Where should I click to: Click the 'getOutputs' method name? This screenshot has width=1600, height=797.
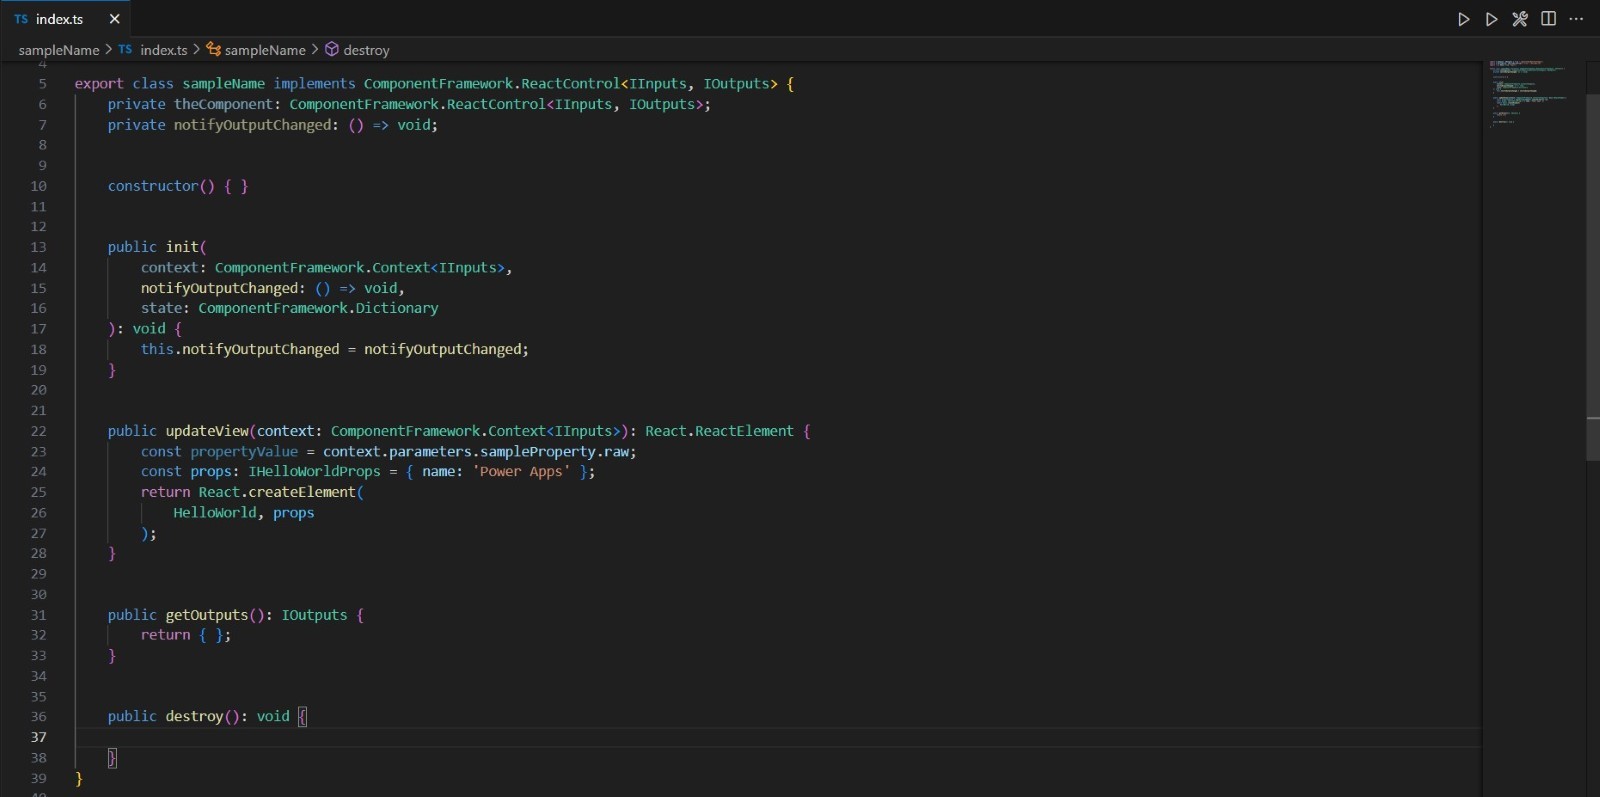[x=207, y=615]
